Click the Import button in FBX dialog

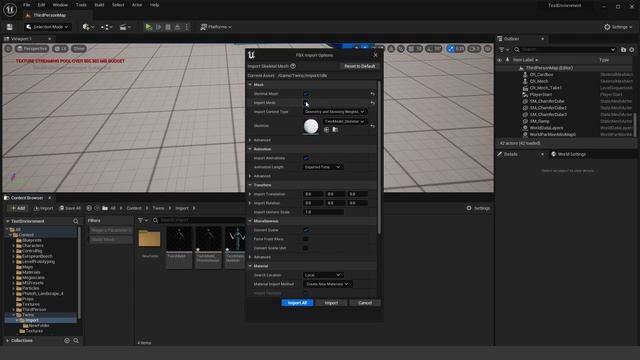coord(331,303)
